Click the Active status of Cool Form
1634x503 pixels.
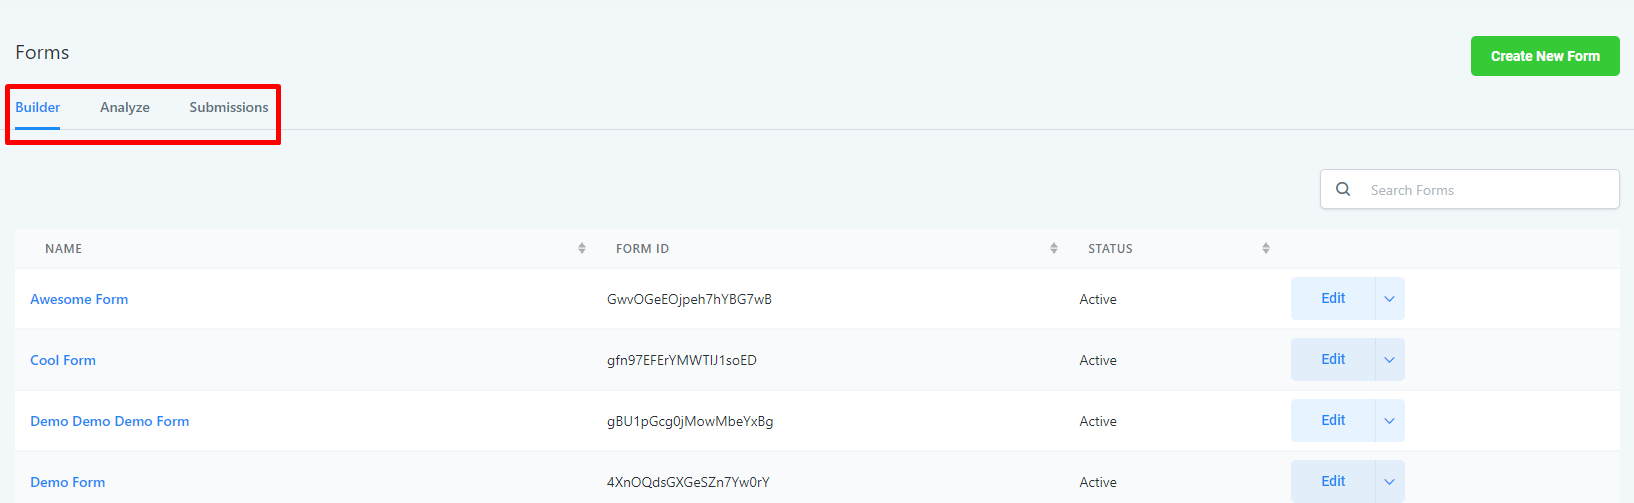click(x=1098, y=360)
